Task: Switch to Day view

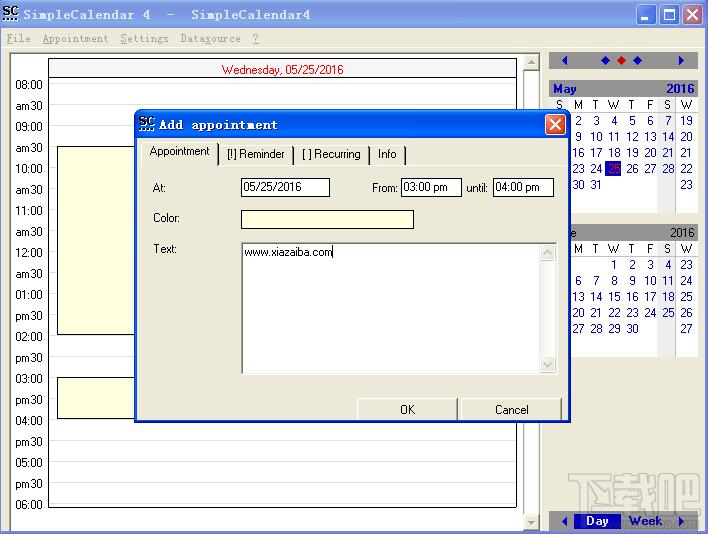Action: [x=597, y=521]
